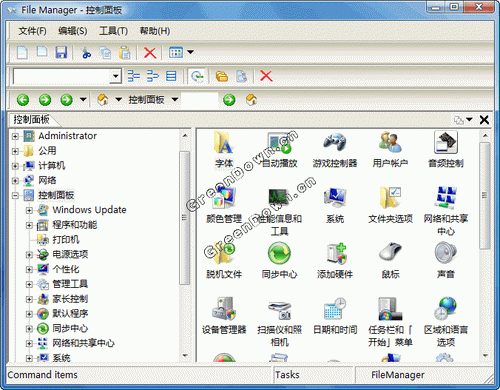Click the red X icon in second toolbar

click(x=266, y=76)
